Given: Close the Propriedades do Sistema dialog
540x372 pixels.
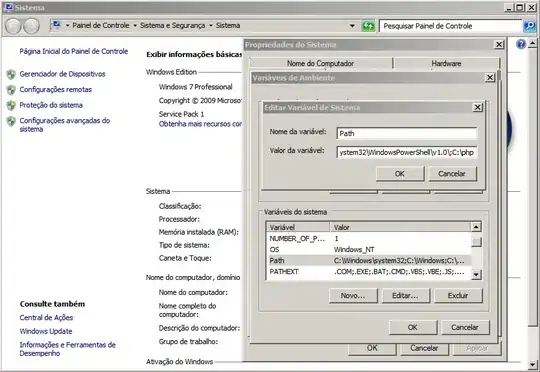Looking at the screenshot, I should pos(499,44).
